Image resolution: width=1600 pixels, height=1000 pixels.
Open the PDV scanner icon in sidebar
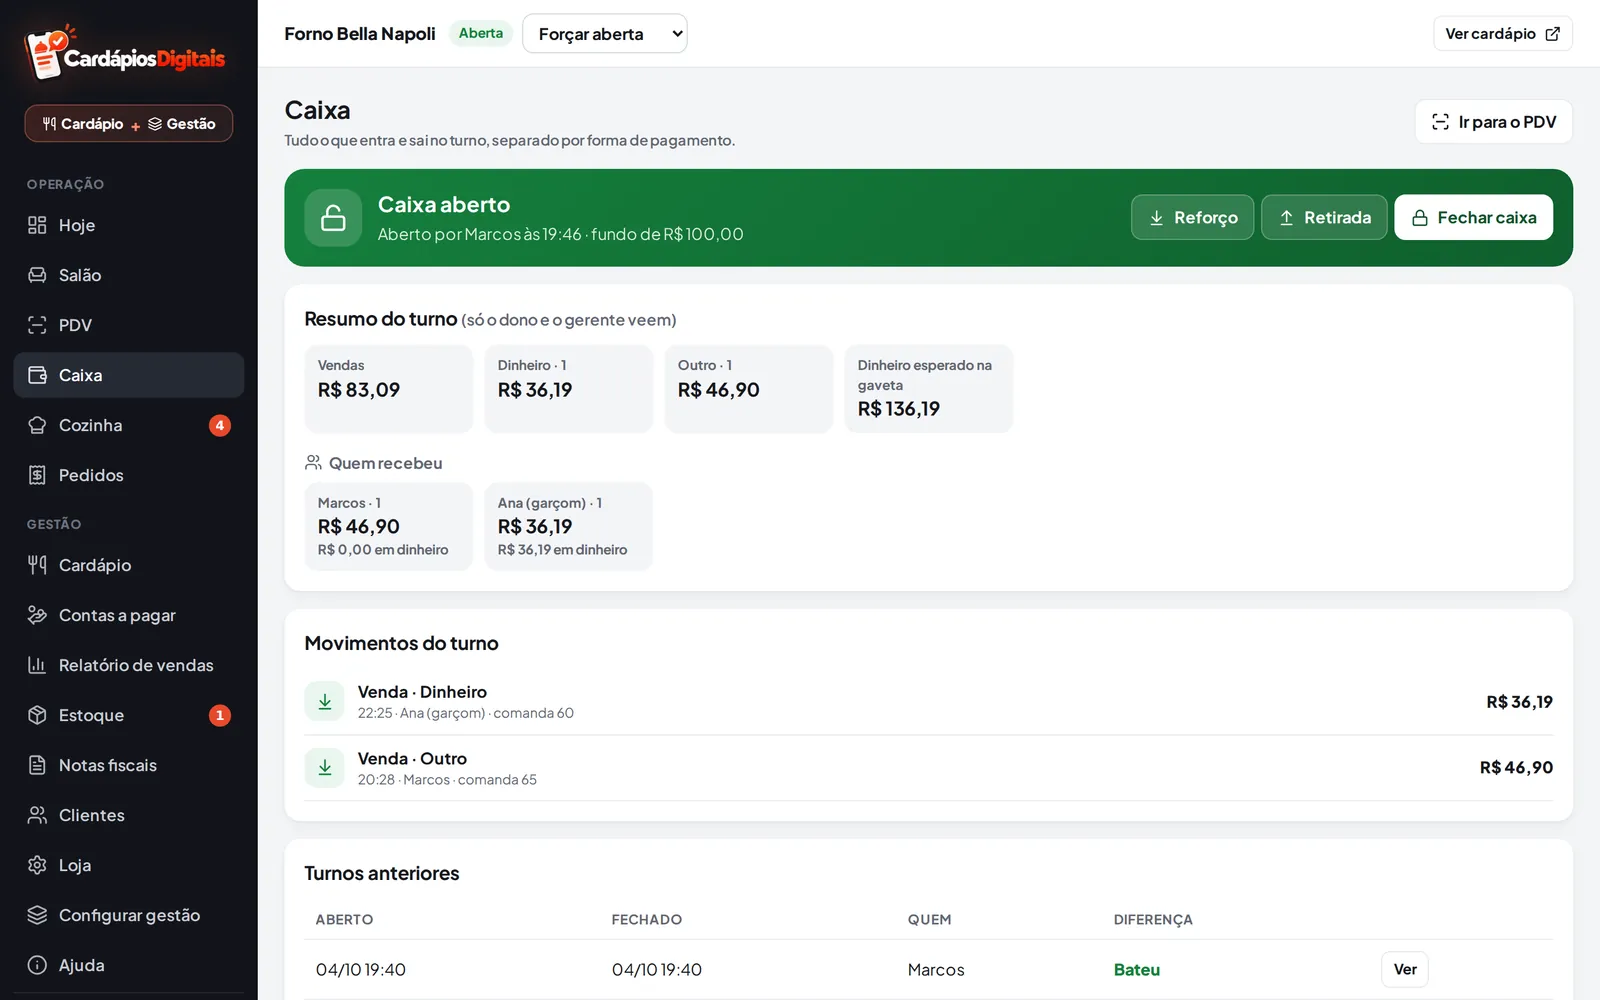click(x=37, y=325)
